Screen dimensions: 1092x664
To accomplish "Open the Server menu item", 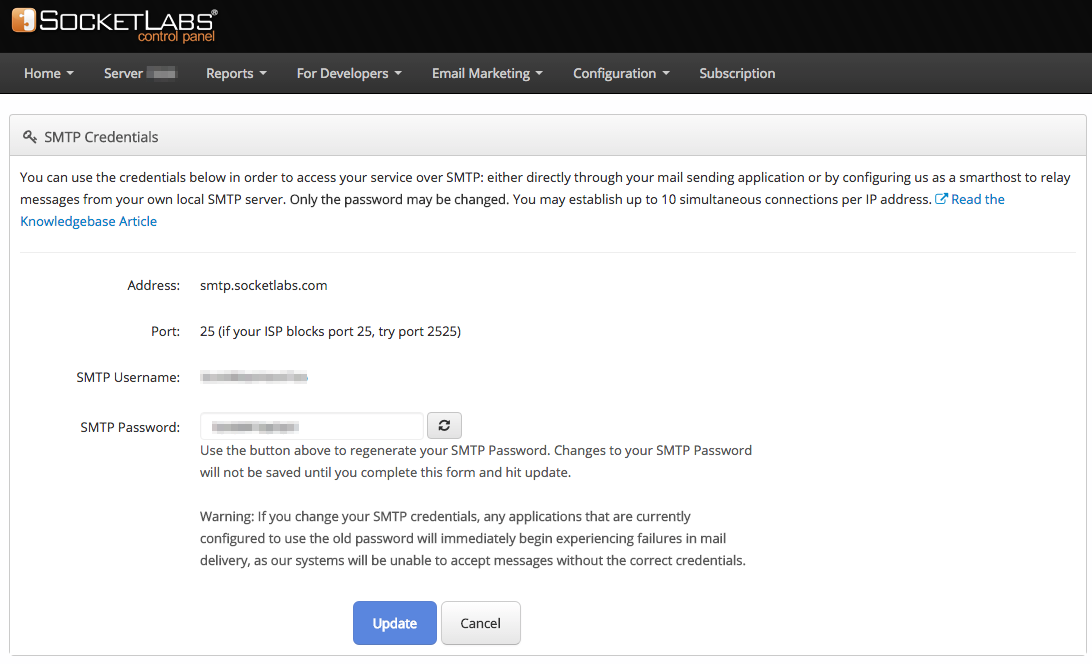I will coord(140,73).
